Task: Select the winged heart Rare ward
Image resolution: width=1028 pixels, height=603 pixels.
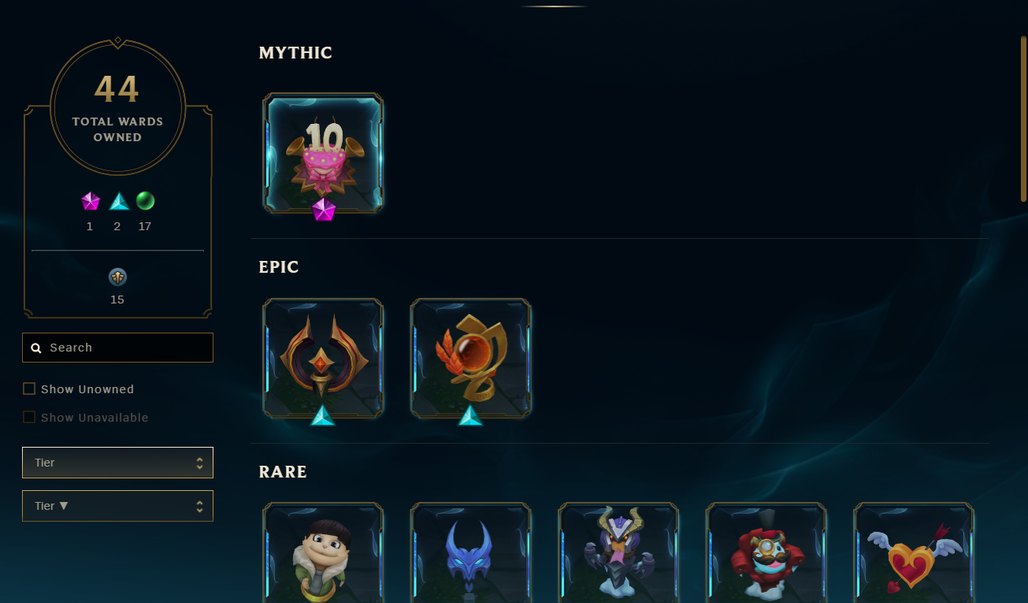Action: pos(914,553)
